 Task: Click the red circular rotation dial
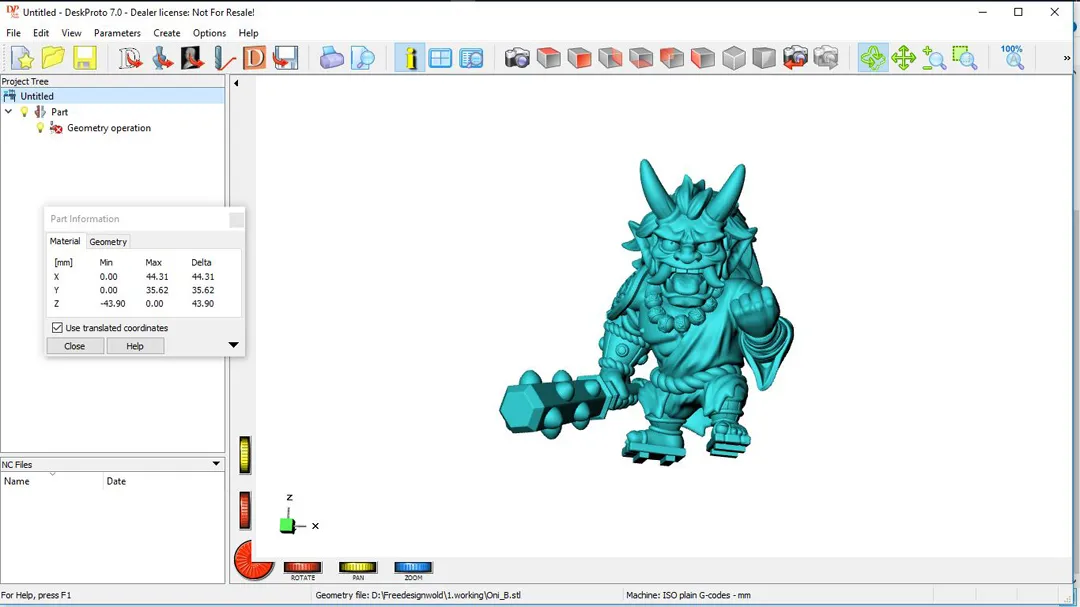[x=253, y=559]
